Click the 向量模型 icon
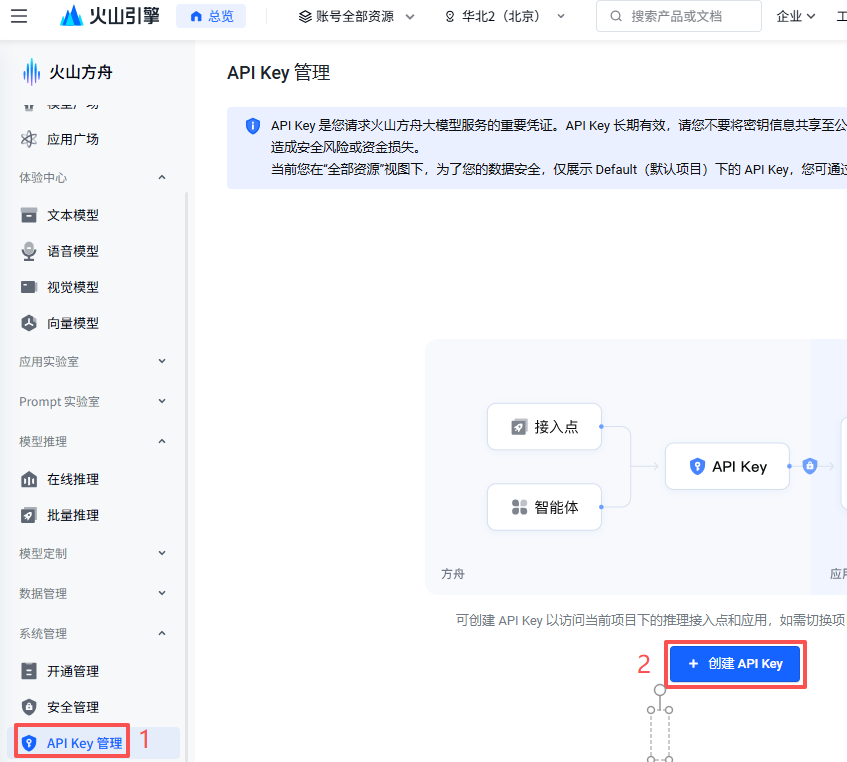Viewport: 847px width, 762px height. pyautogui.click(x=29, y=323)
